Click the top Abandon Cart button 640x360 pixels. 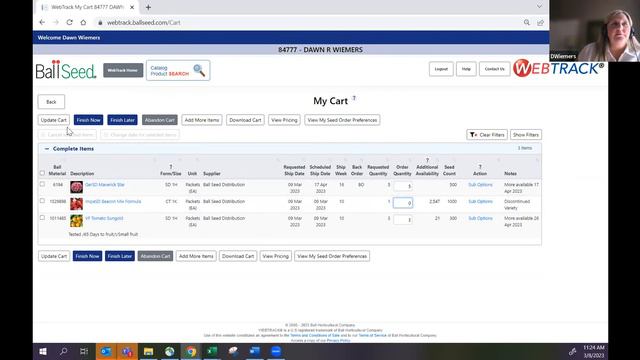160,120
